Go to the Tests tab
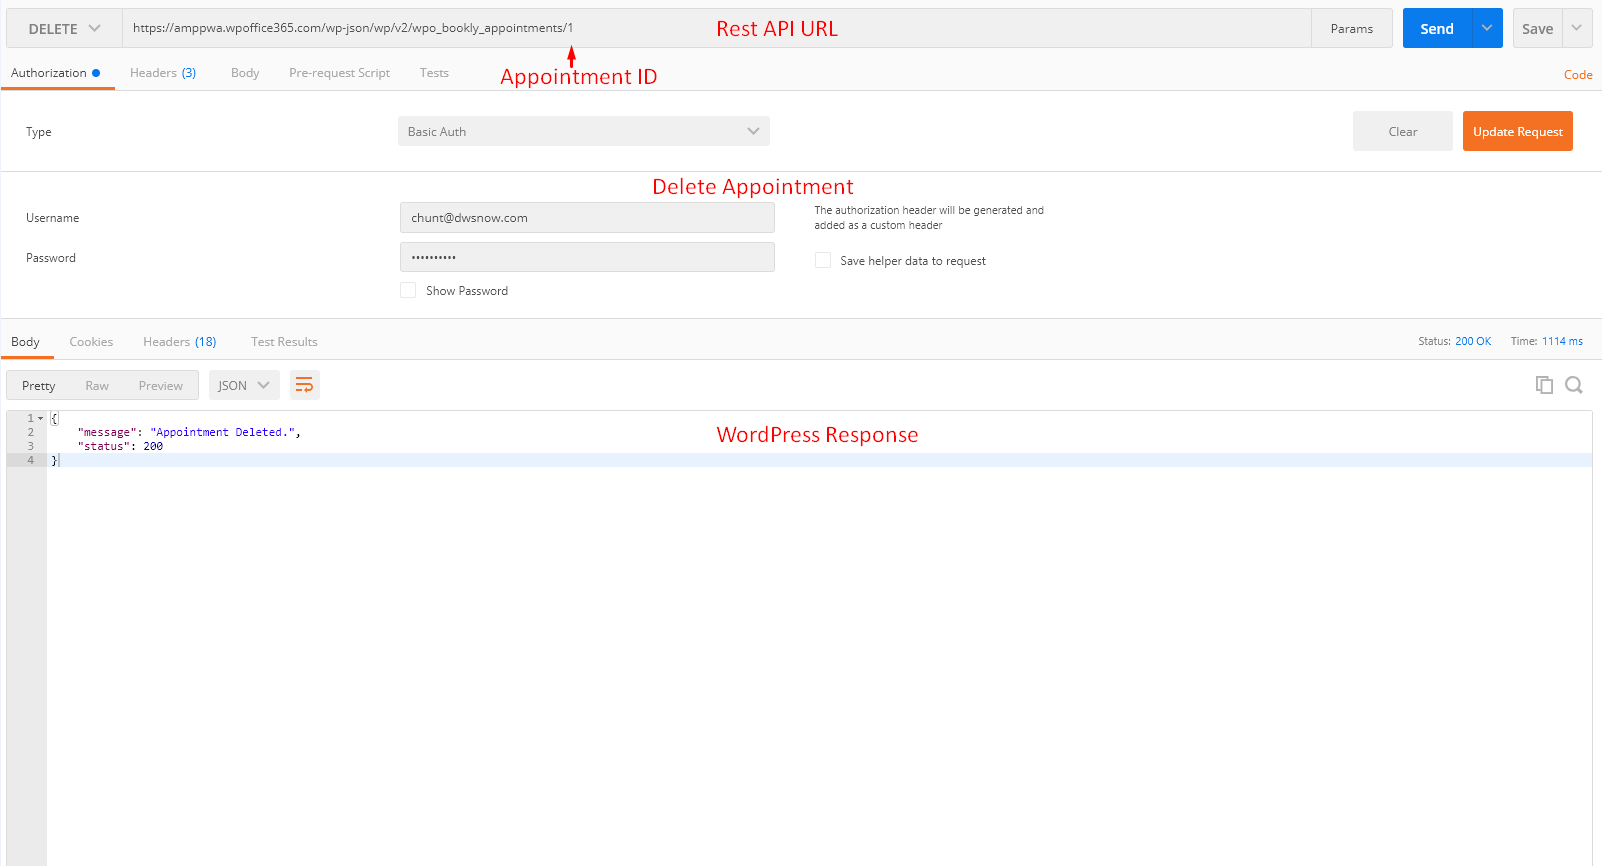1602x866 pixels. [434, 73]
